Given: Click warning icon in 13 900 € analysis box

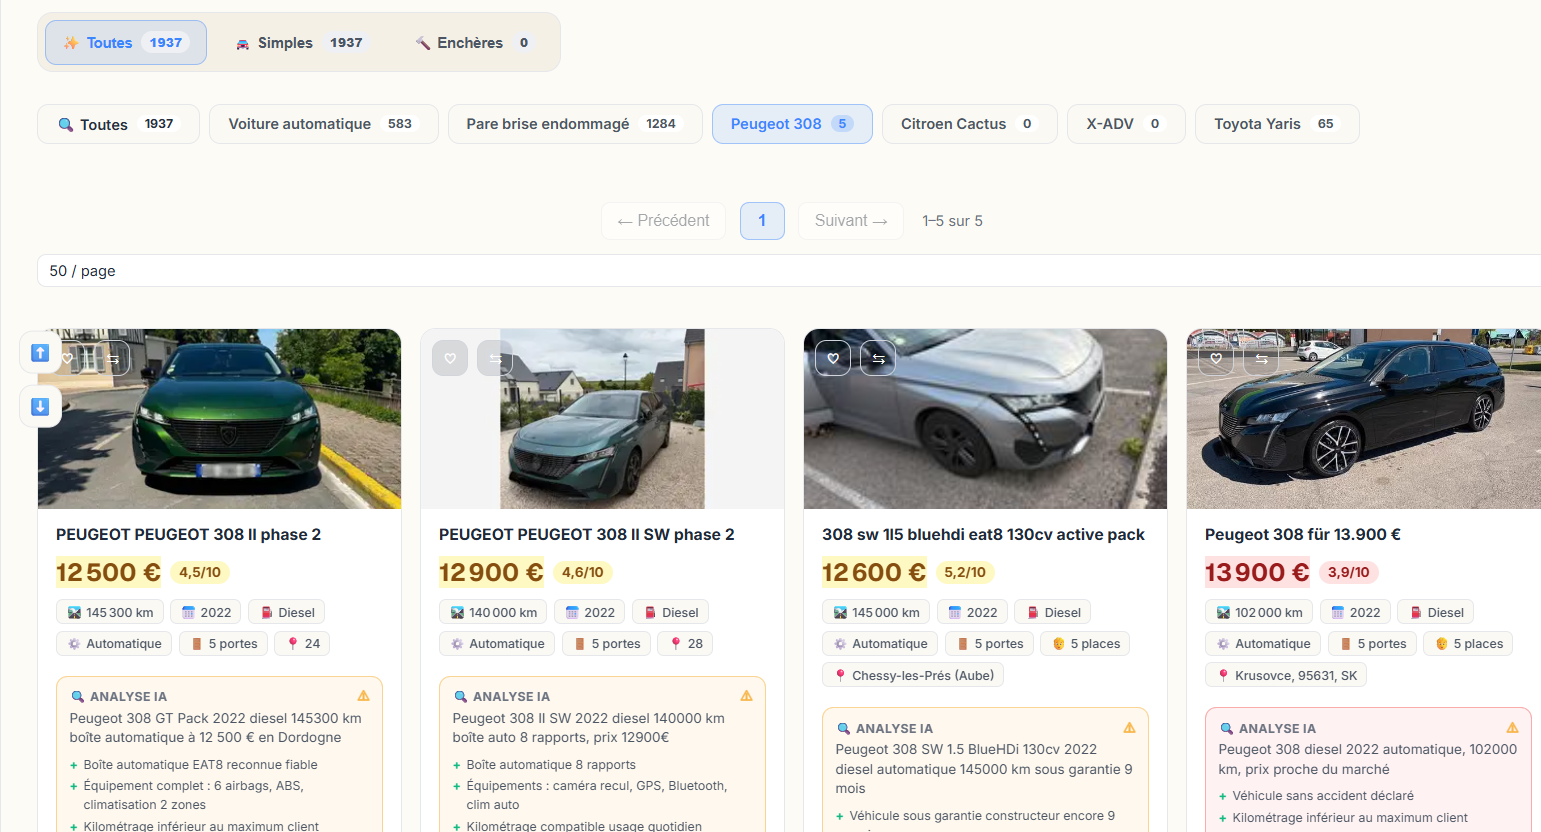Looking at the screenshot, I should pos(1512,728).
